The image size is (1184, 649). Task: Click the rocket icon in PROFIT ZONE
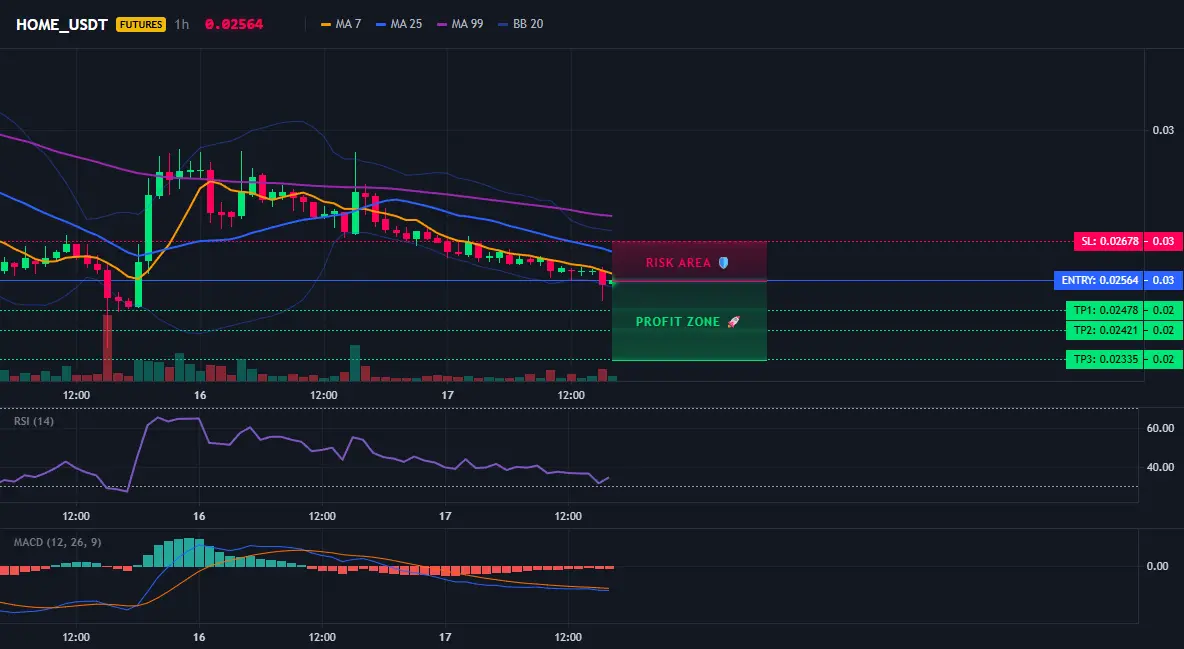pyautogui.click(x=733, y=322)
